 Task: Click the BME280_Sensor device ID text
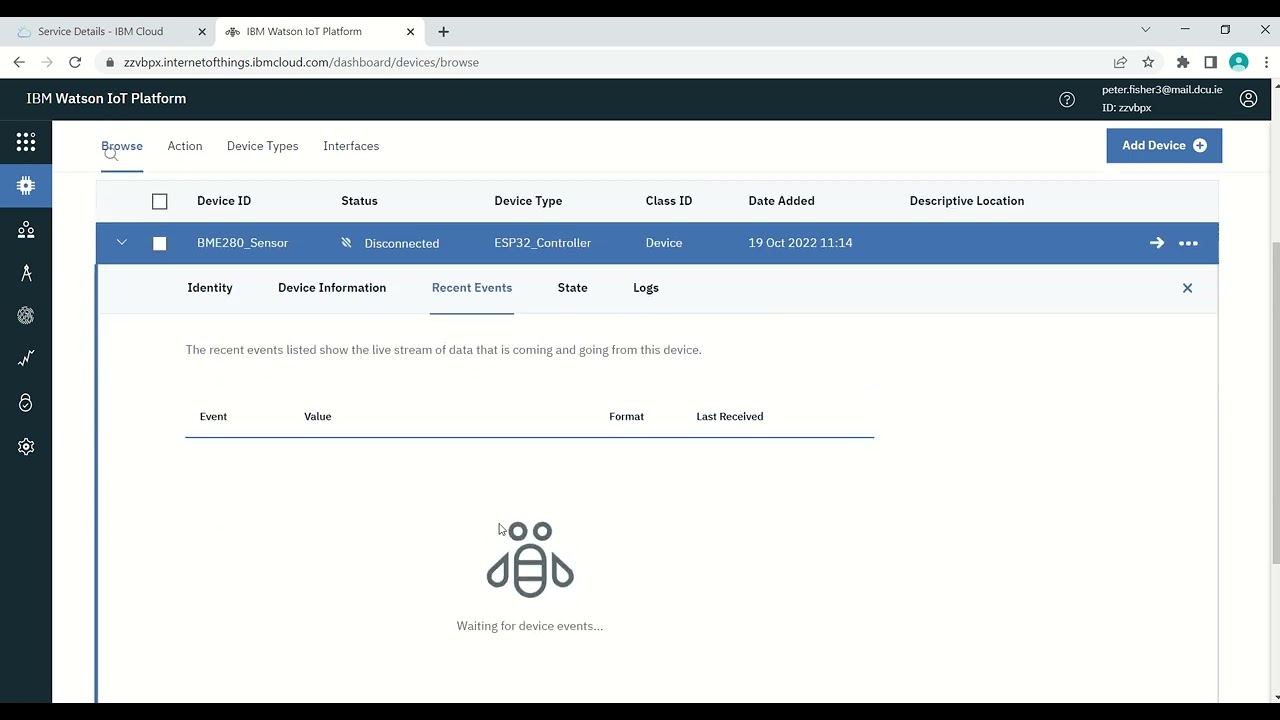click(242, 243)
